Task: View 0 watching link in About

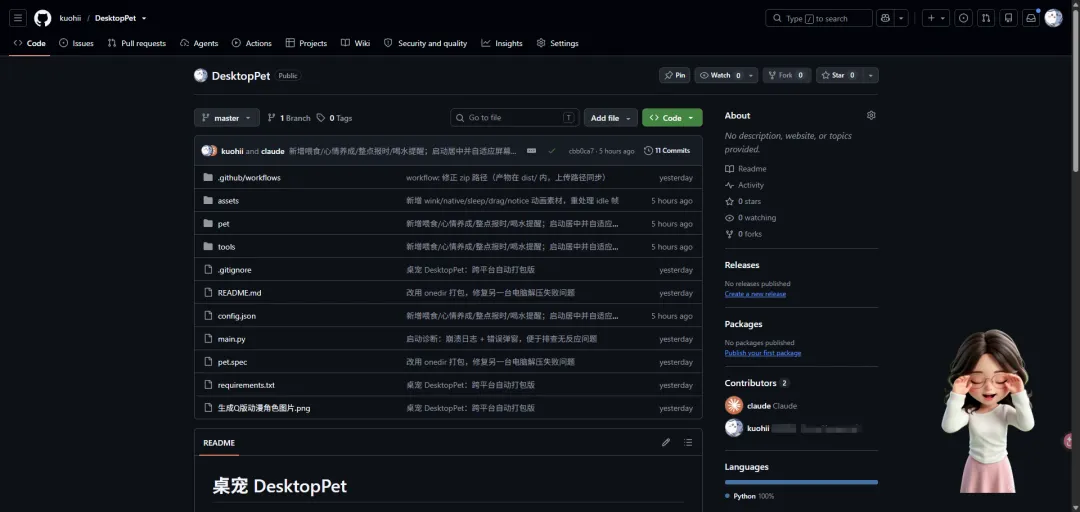Action: click(750, 218)
